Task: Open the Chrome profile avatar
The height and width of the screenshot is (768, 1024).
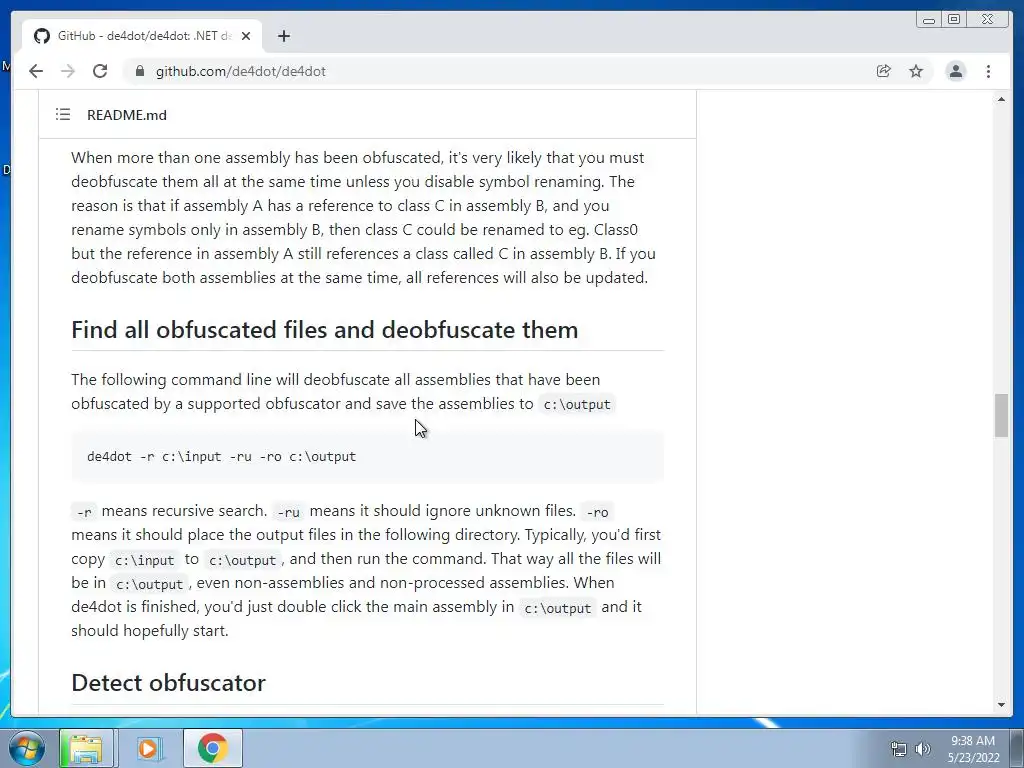Action: coord(955,71)
